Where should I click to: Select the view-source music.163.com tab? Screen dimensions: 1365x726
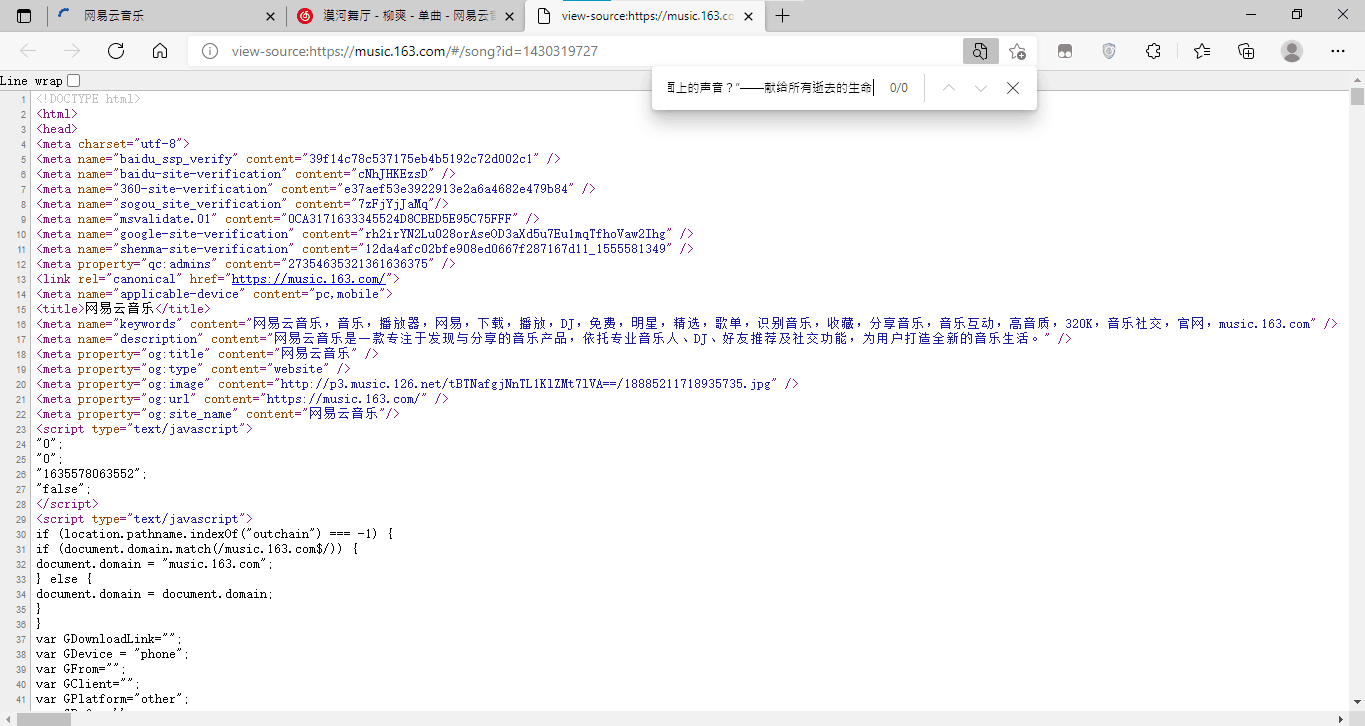click(x=645, y=16)
